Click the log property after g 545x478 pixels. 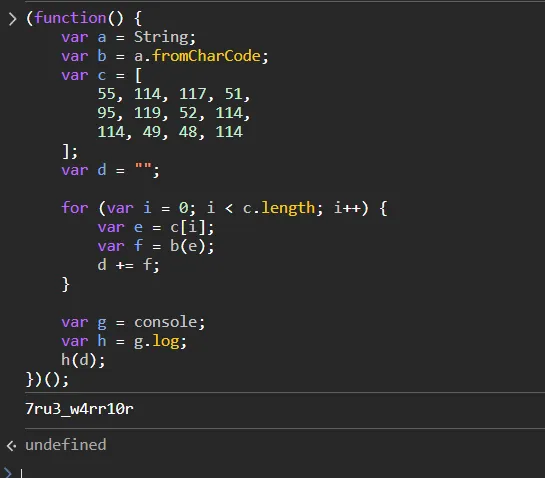[x=166, y=341]
